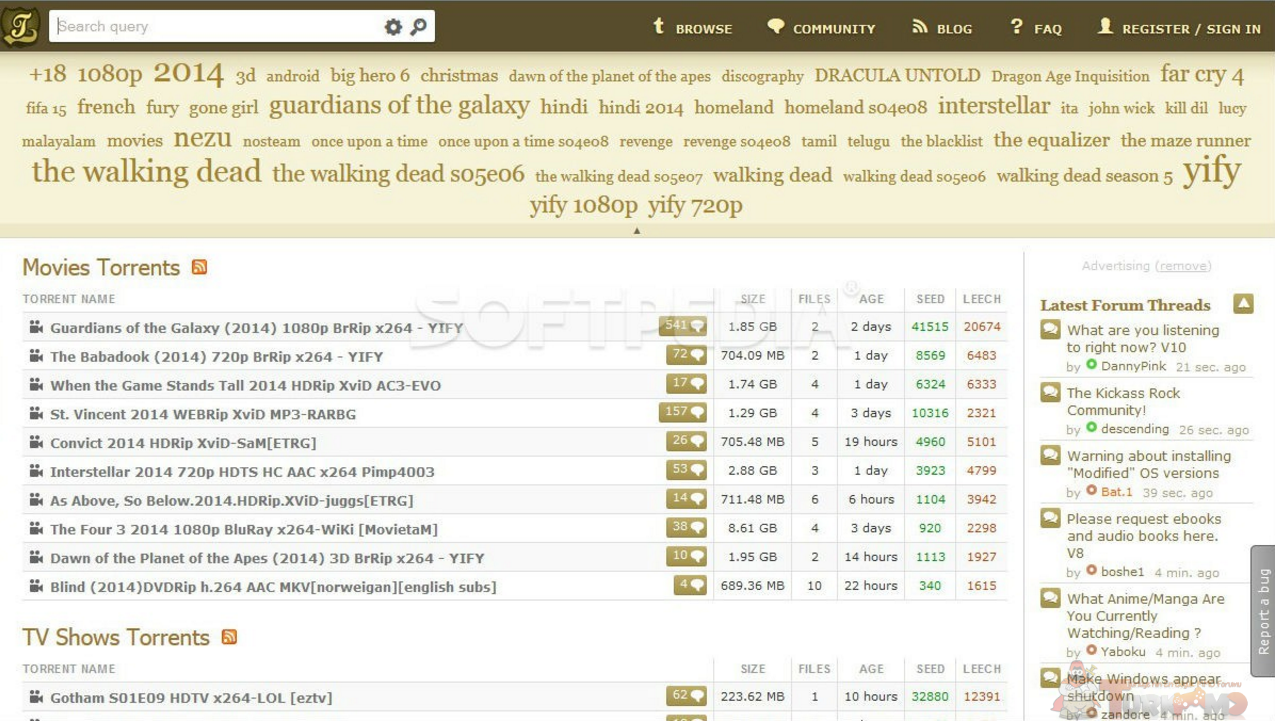The image size is (1276, 721).
Task: Open advanced search settings gear
Action: point(393,27)
